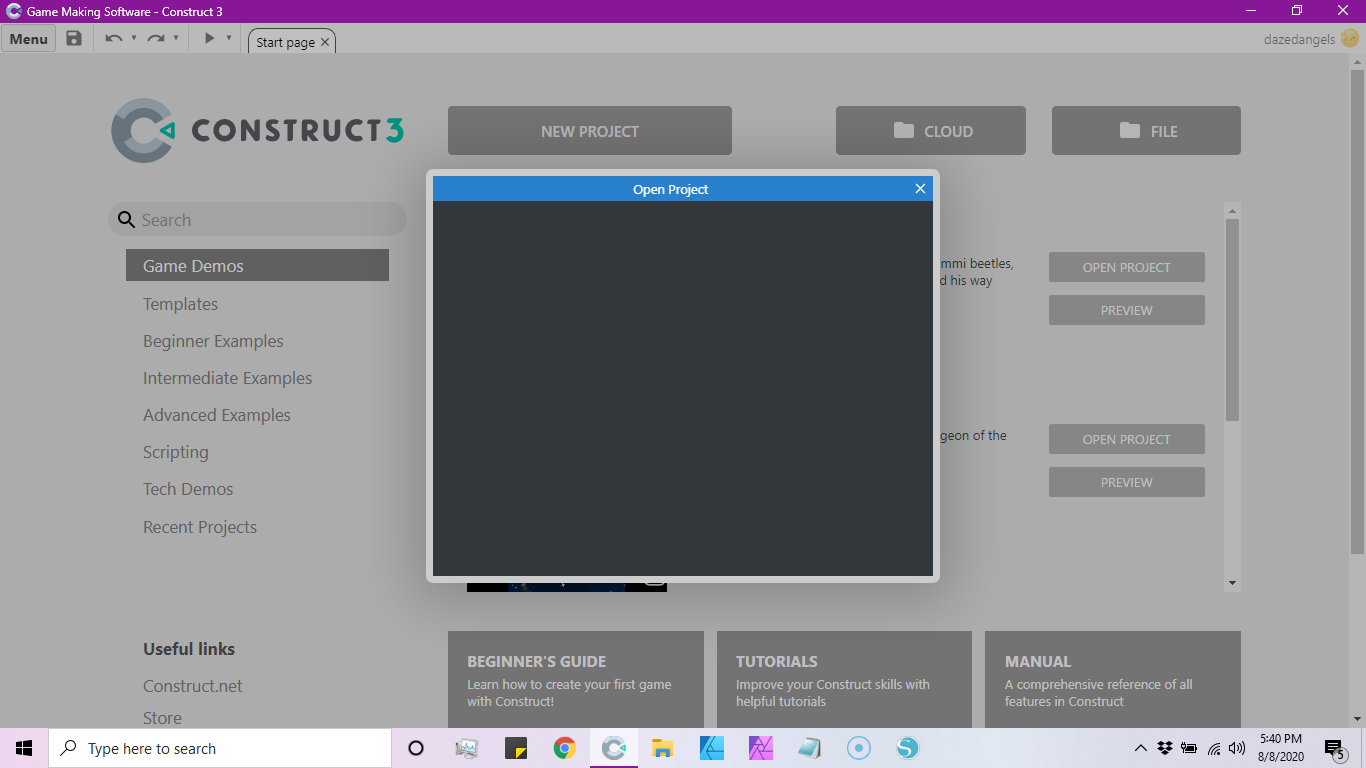The height and width of the screenshot is (768, 1366).
Task: Show hidden system tray icons
Action: coord(1140,748)
